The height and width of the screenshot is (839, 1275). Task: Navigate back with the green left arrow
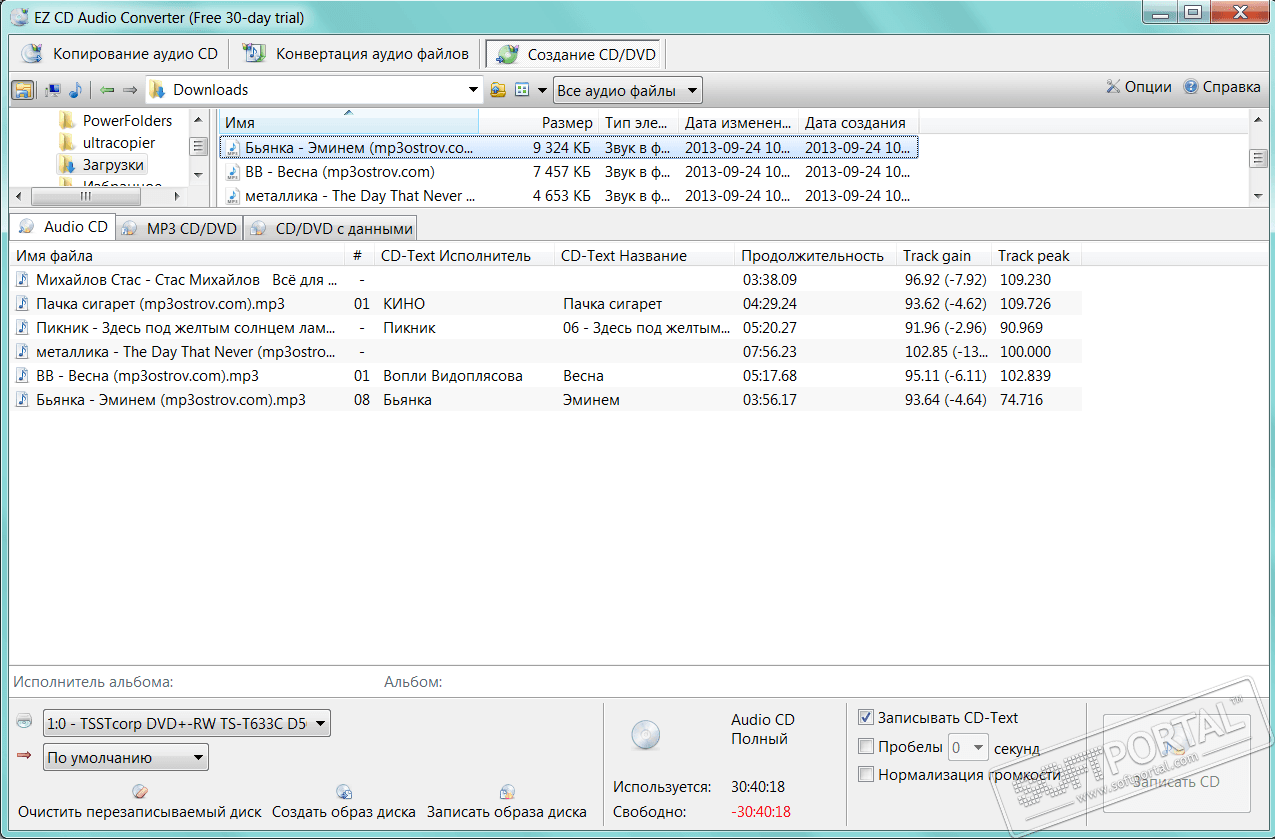(107, 90)
